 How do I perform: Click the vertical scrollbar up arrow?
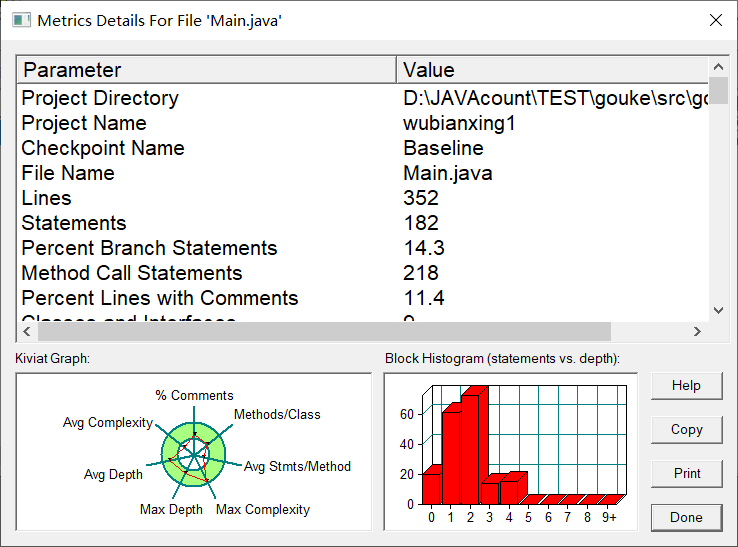tap(718, 67)
